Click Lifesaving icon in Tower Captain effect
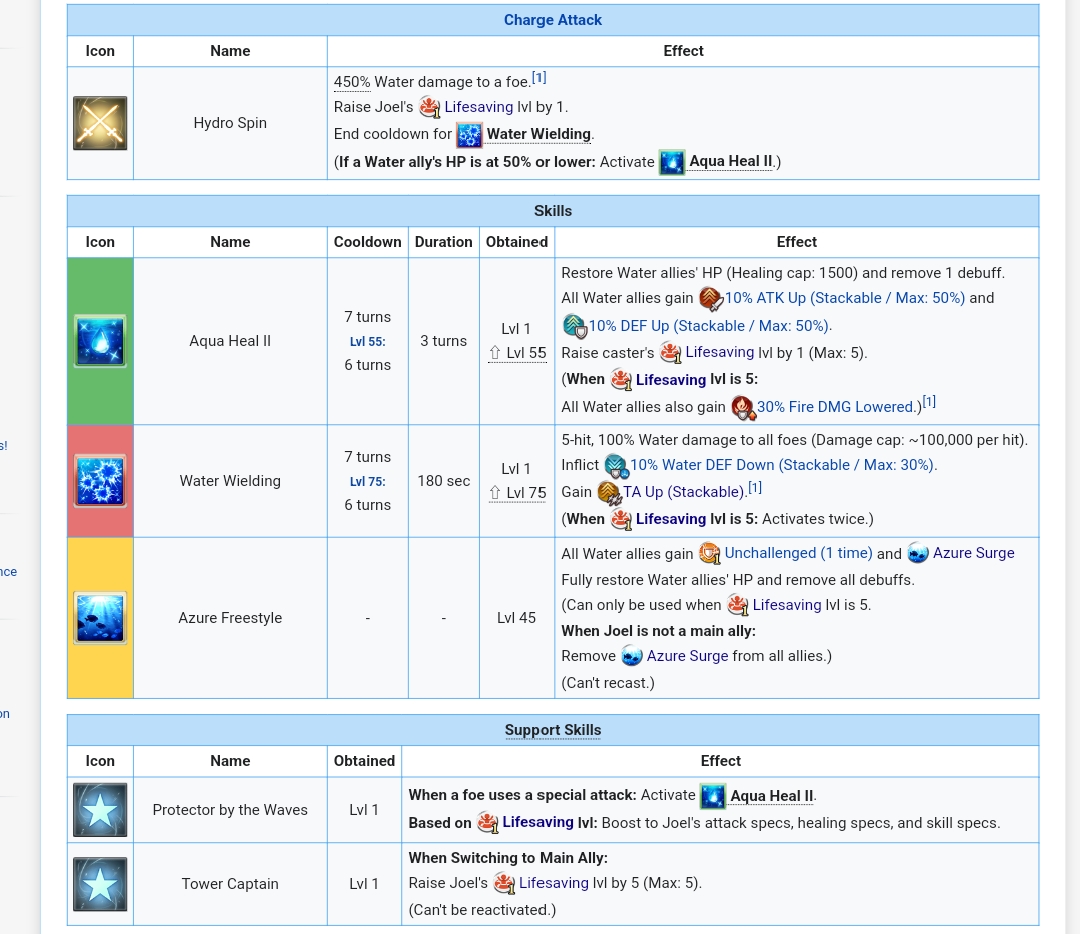The height and width of the screenshot is (934, 1080). coord(504,884)
